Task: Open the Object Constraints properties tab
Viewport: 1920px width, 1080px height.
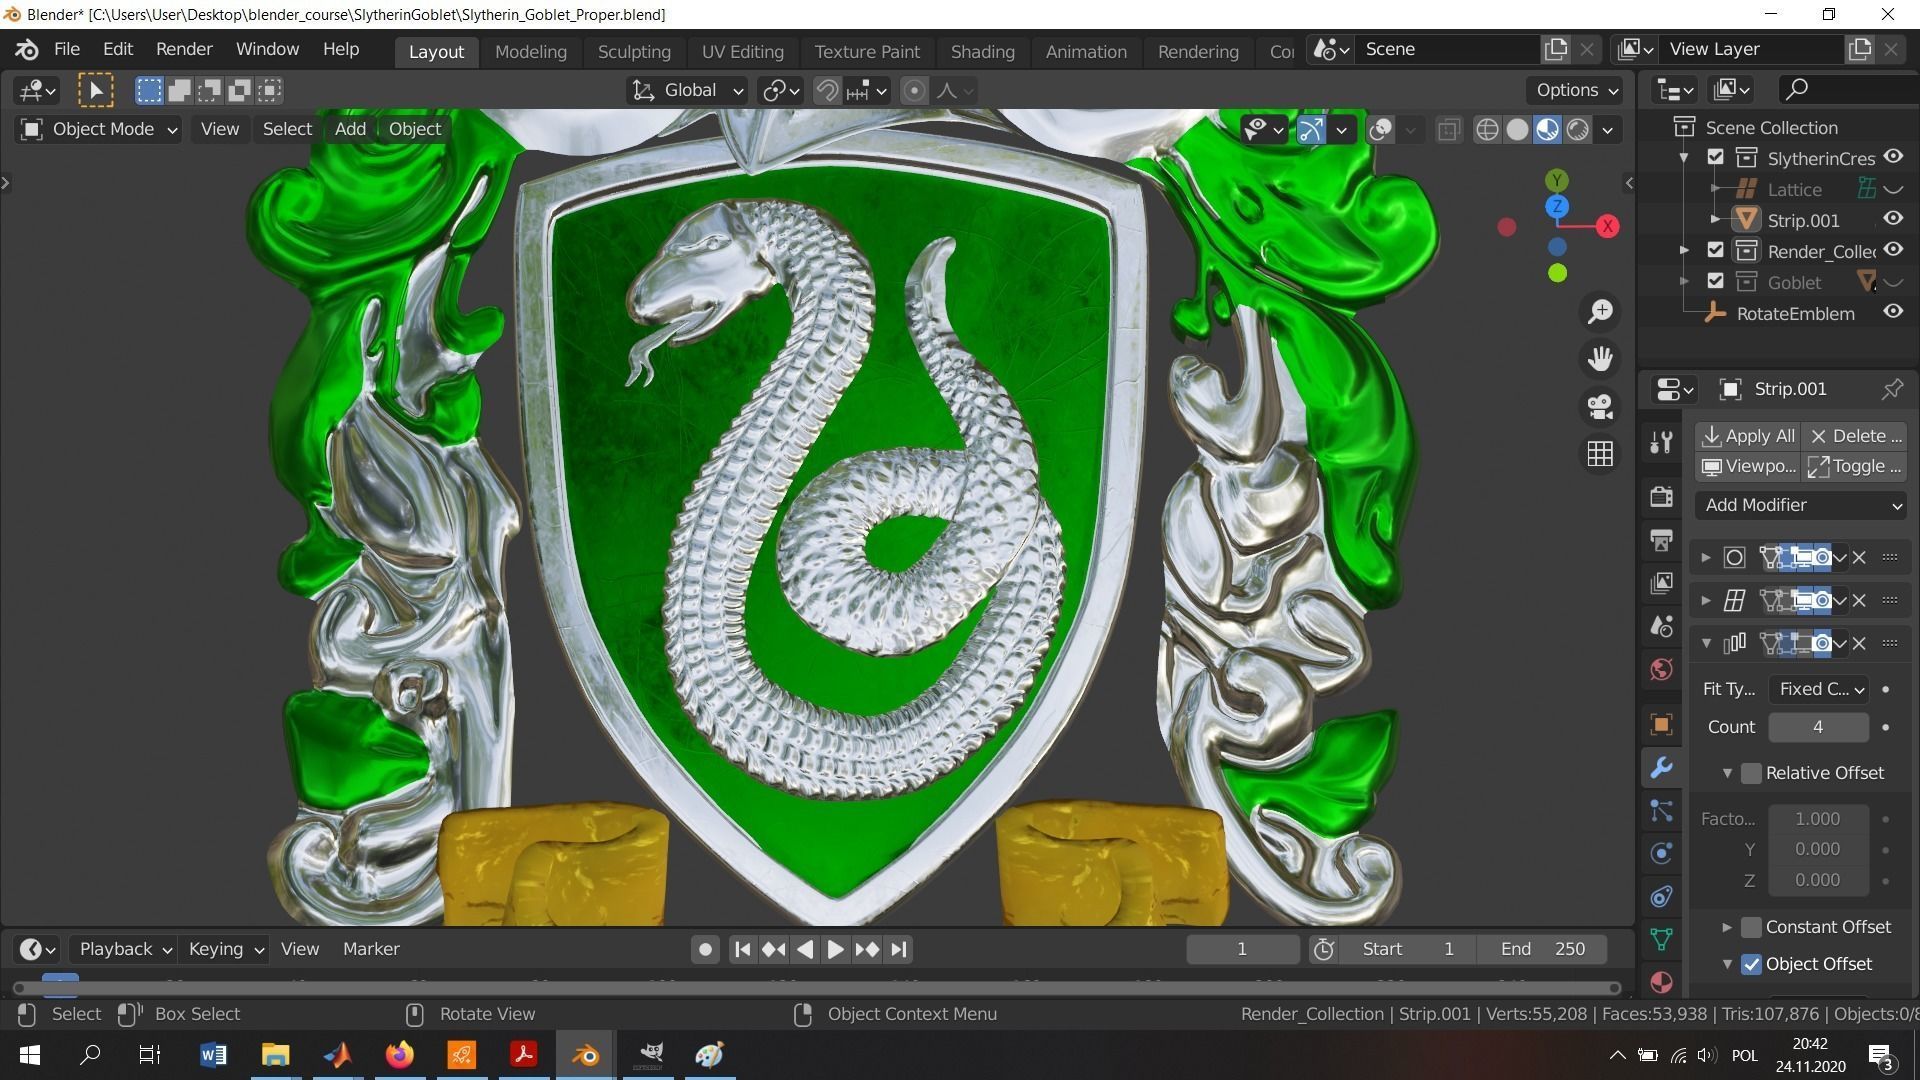Action: point(1661,896)
